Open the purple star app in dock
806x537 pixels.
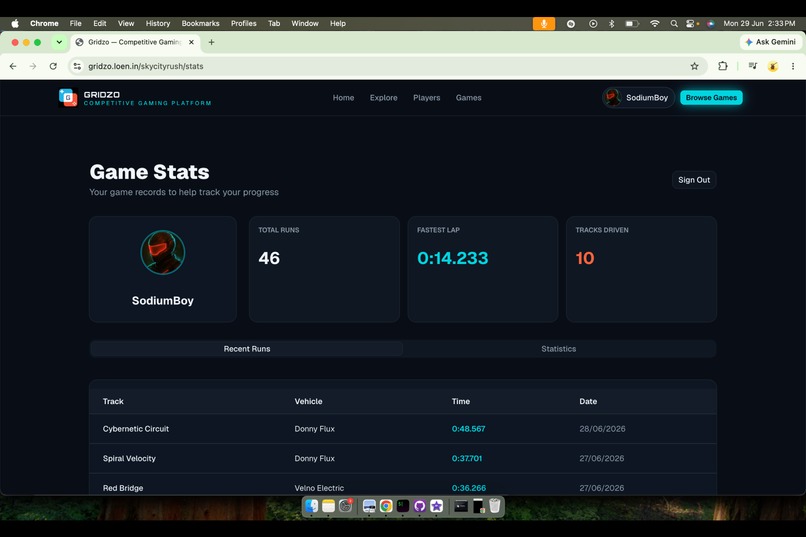click(x=436, y=506)
